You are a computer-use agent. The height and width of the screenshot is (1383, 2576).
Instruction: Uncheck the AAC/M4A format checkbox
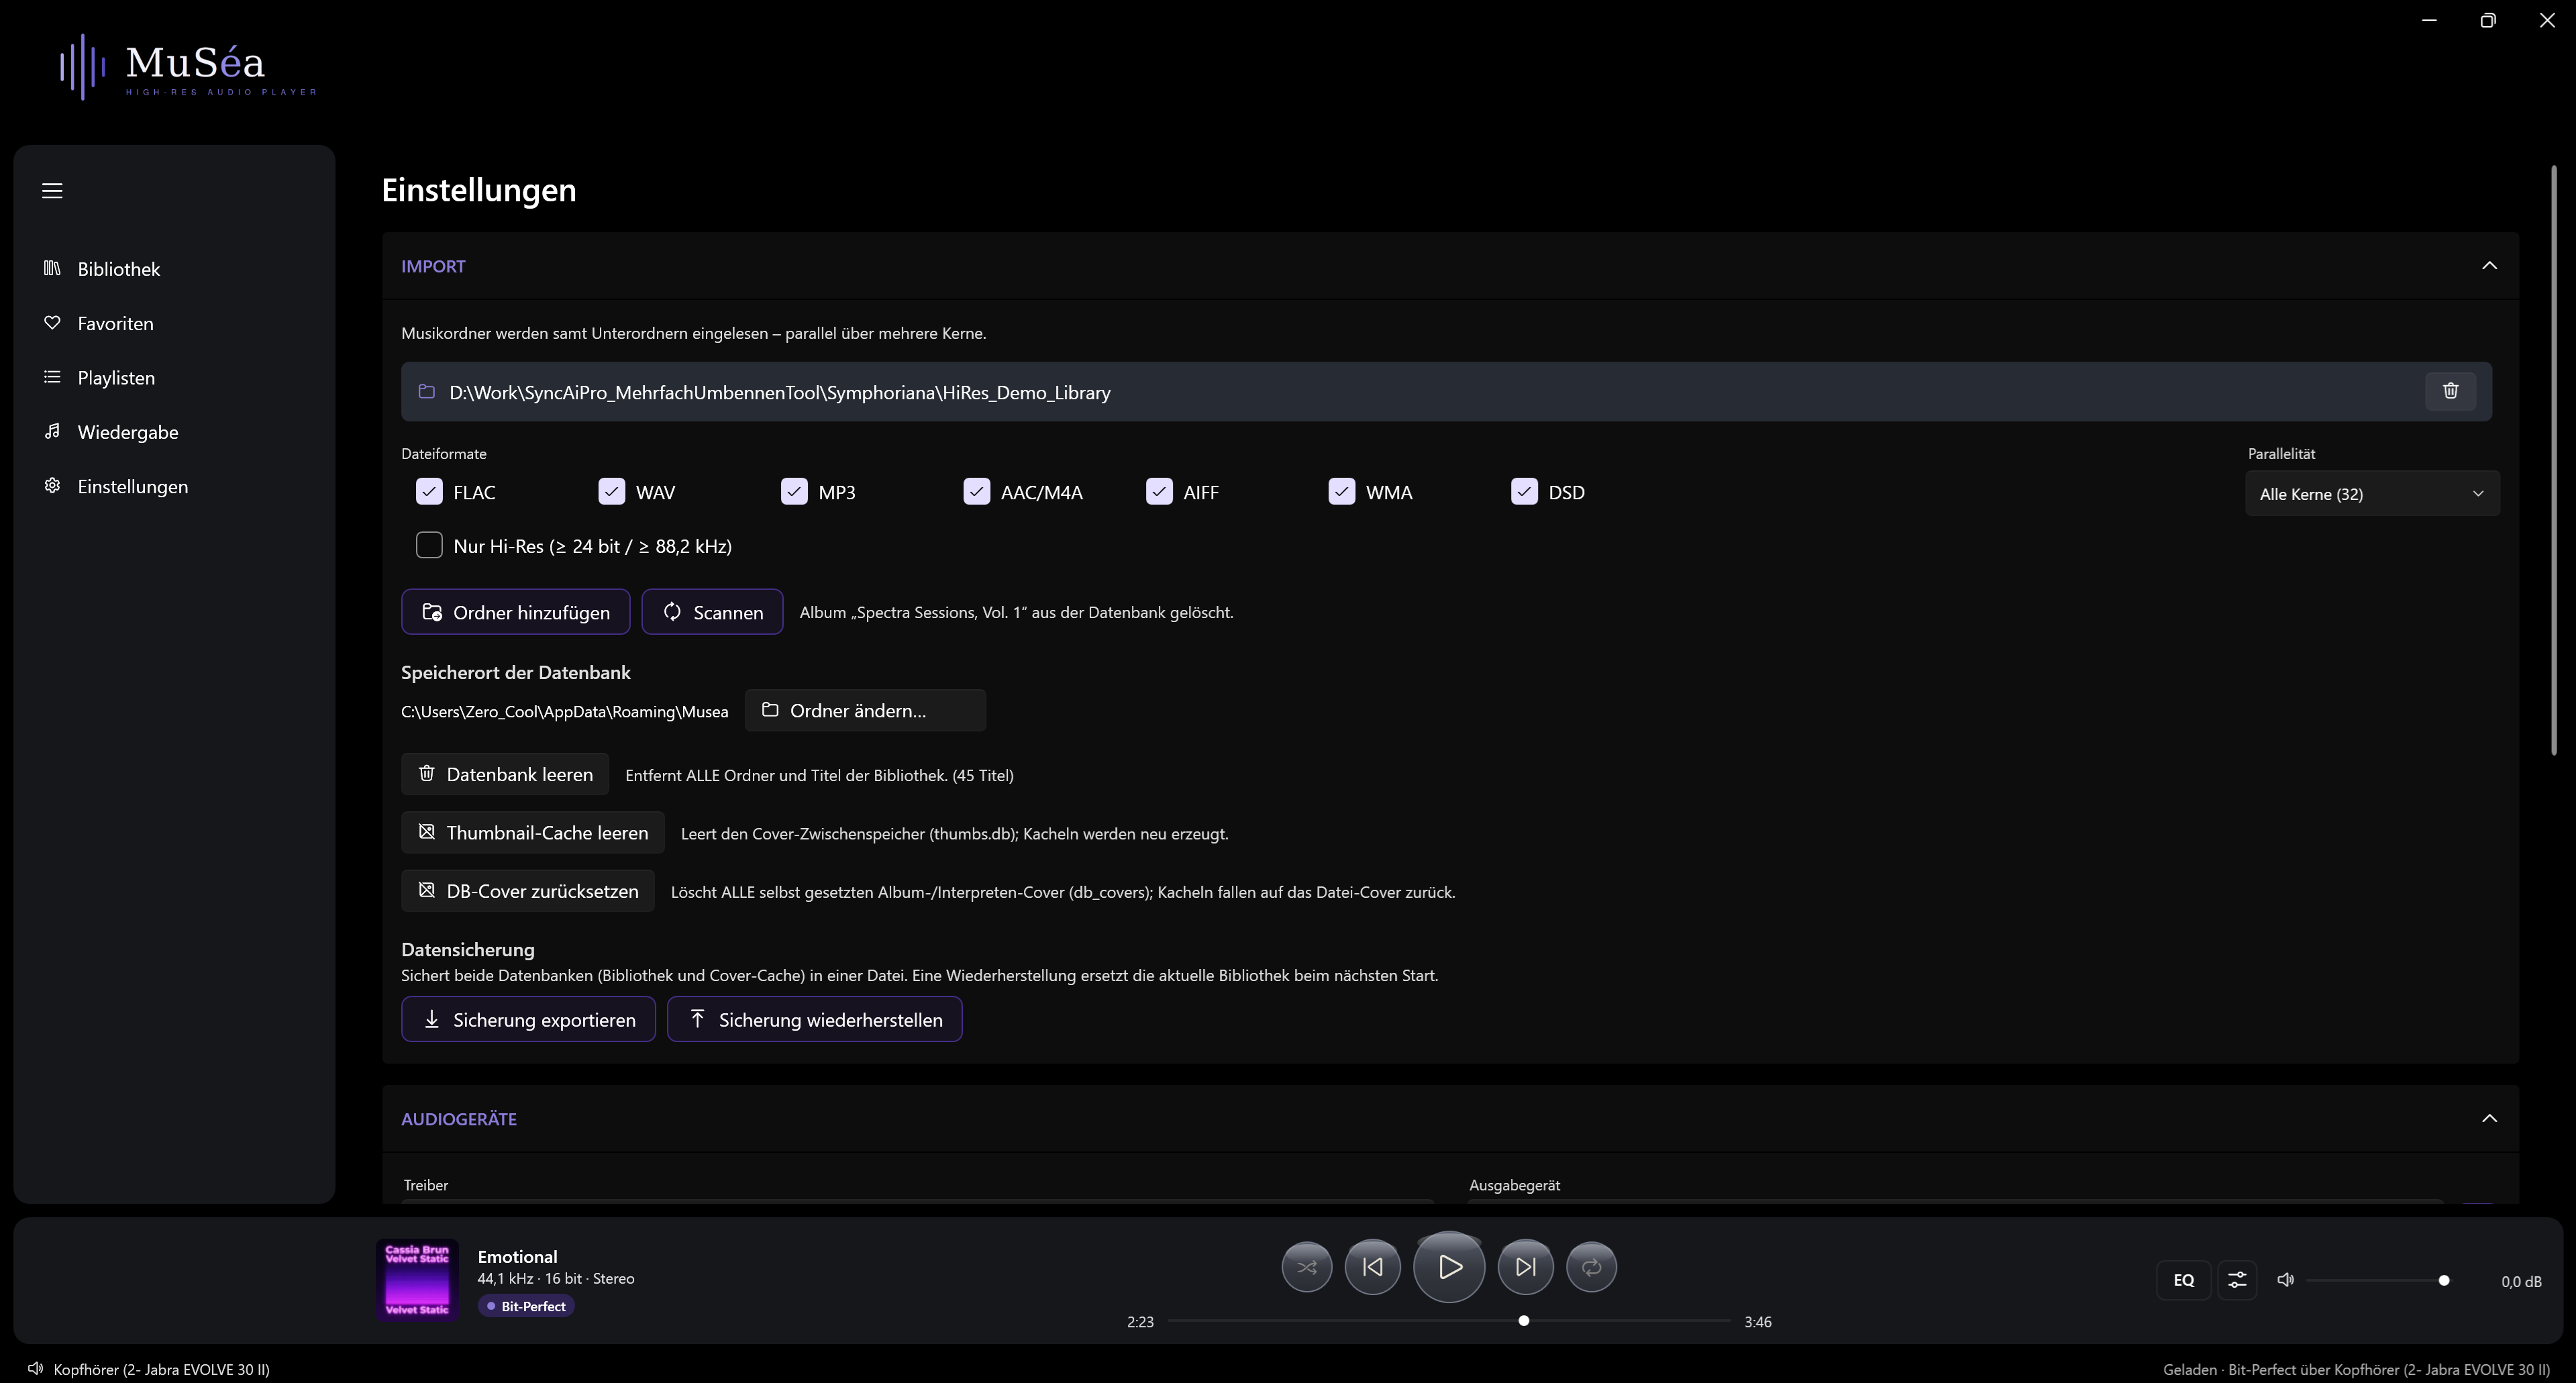pos(976,491)
